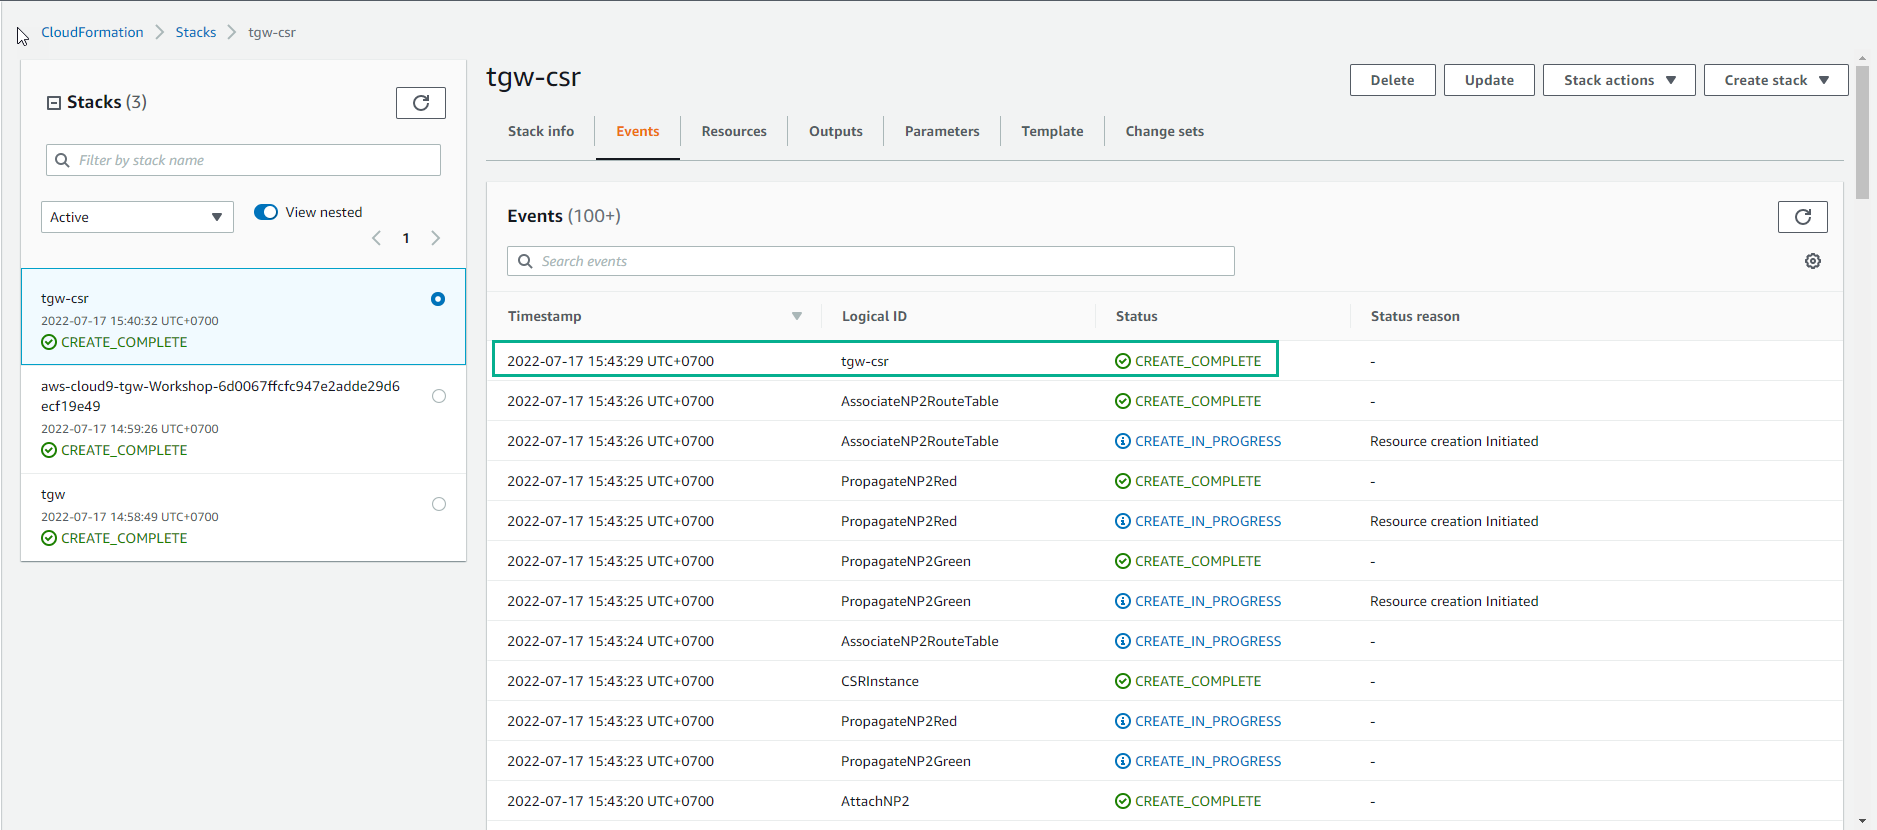View the Parameters tab
This screenshot has height=830, width=1877.
click(x=942, y=131)
